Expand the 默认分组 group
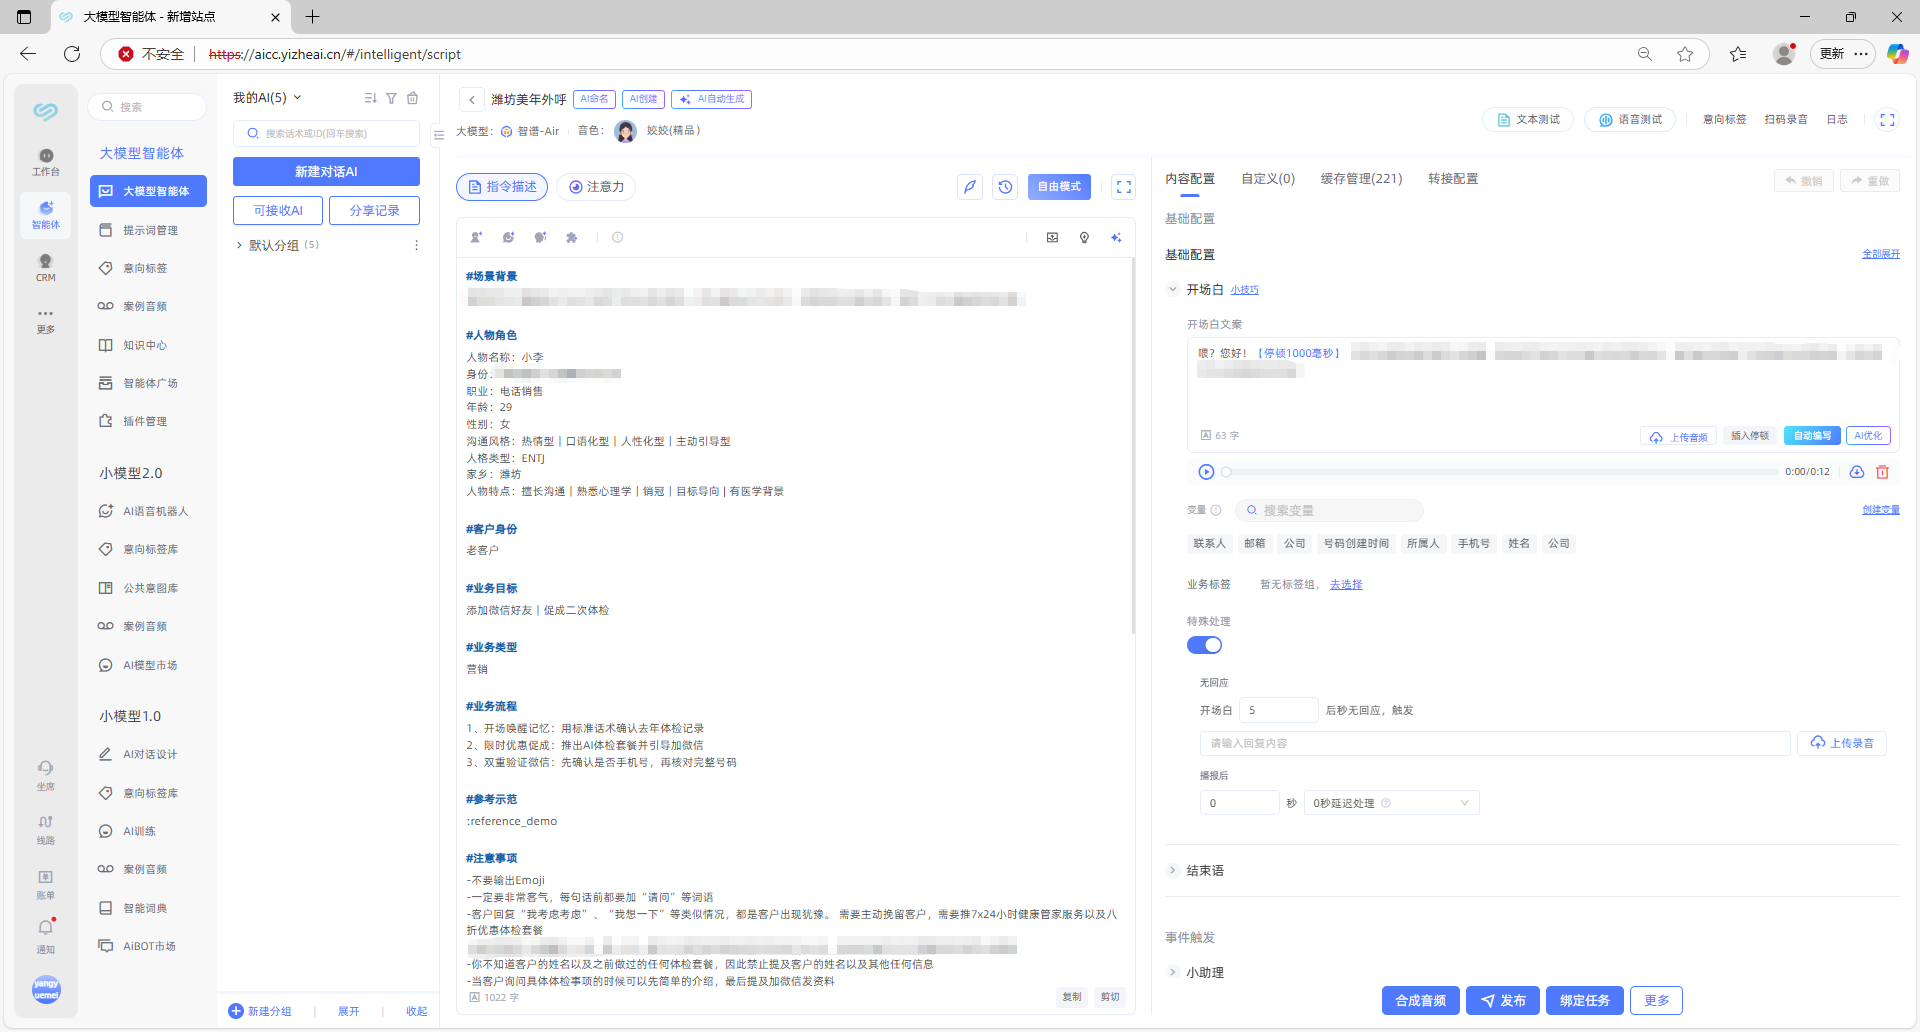The width and height of the screenshot is (1920, 1032). (x=239, y=245)
